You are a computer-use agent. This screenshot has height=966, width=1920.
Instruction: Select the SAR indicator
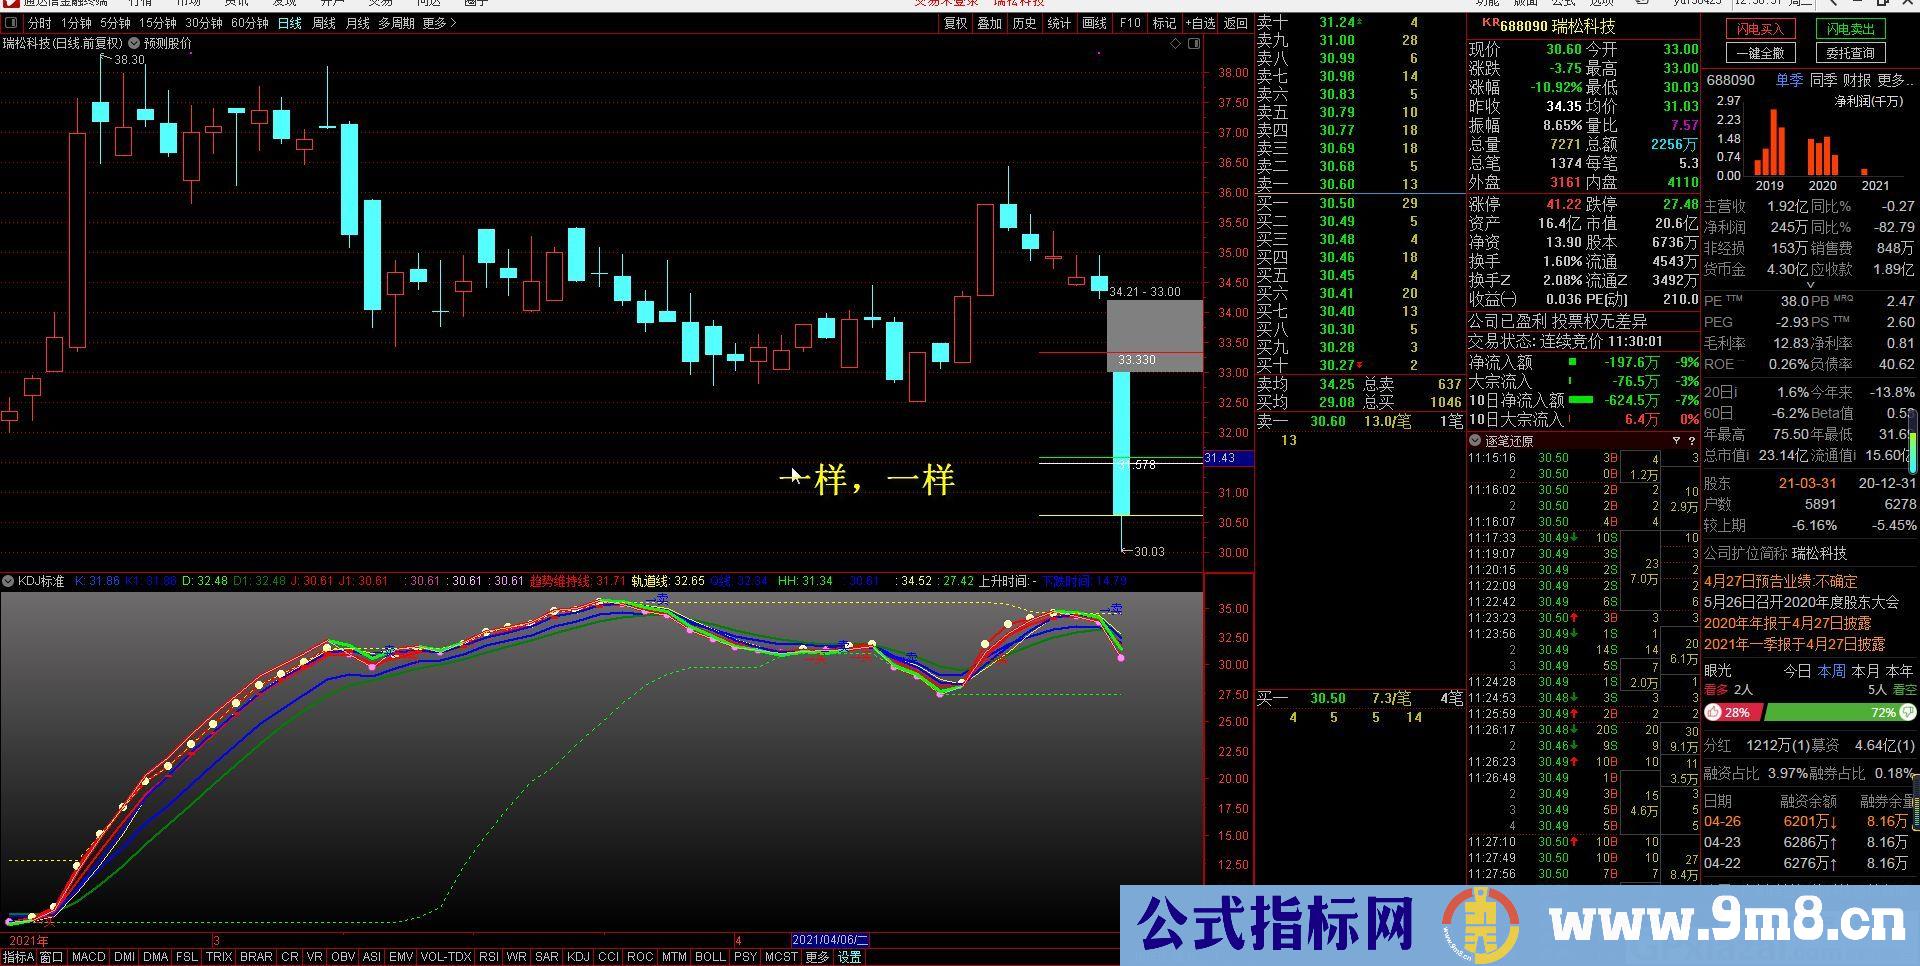(546, 957)
